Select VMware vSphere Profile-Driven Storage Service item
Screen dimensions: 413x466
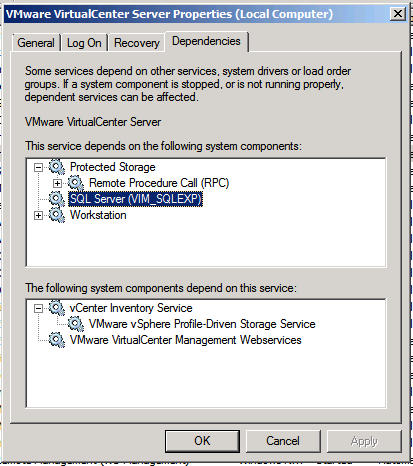click(x=202, y=324)
